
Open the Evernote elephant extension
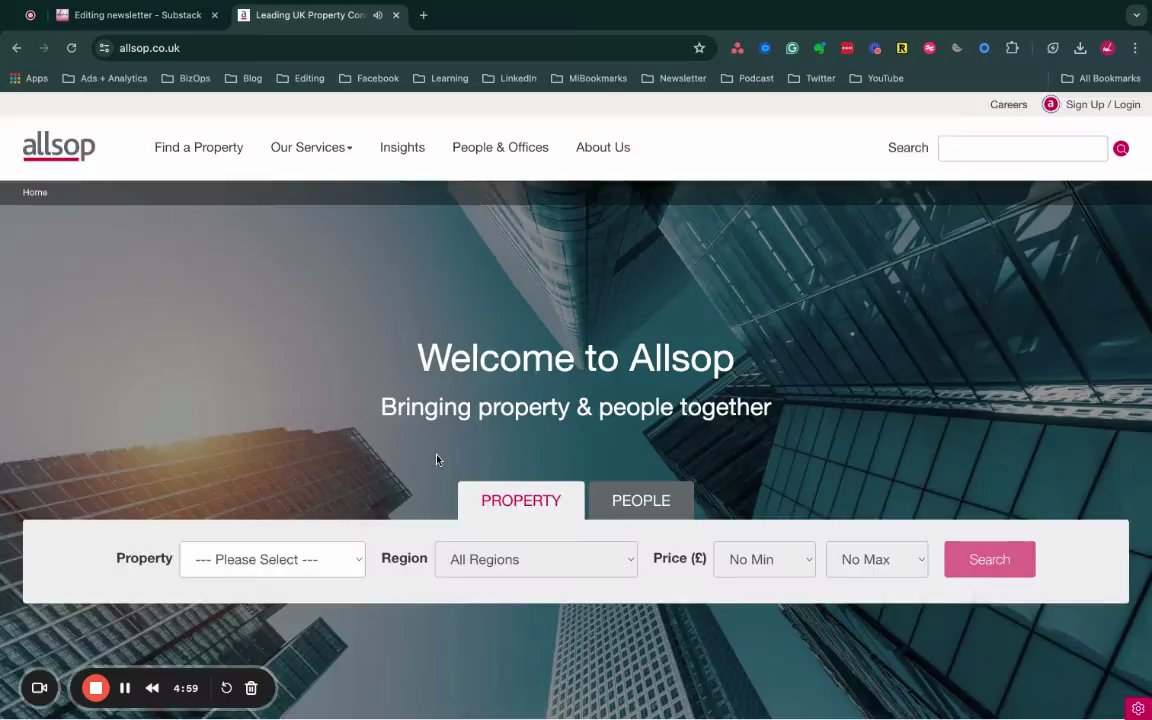point(819,48)
